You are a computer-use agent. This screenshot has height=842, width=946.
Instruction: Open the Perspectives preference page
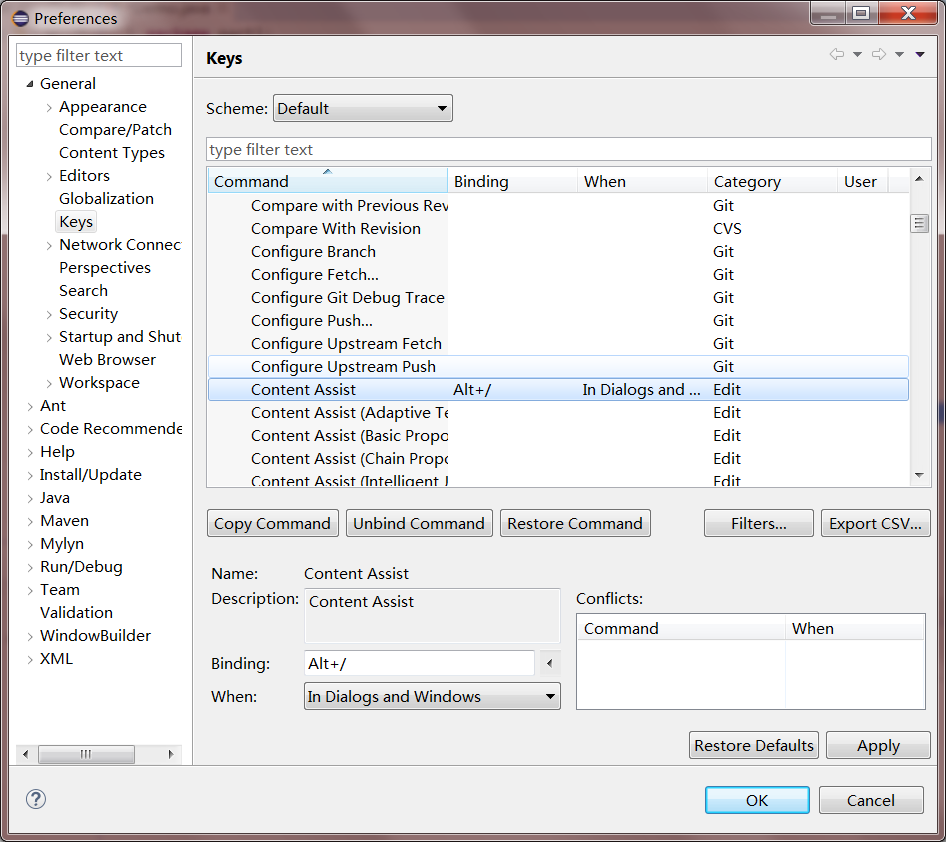tap(105, 267)
